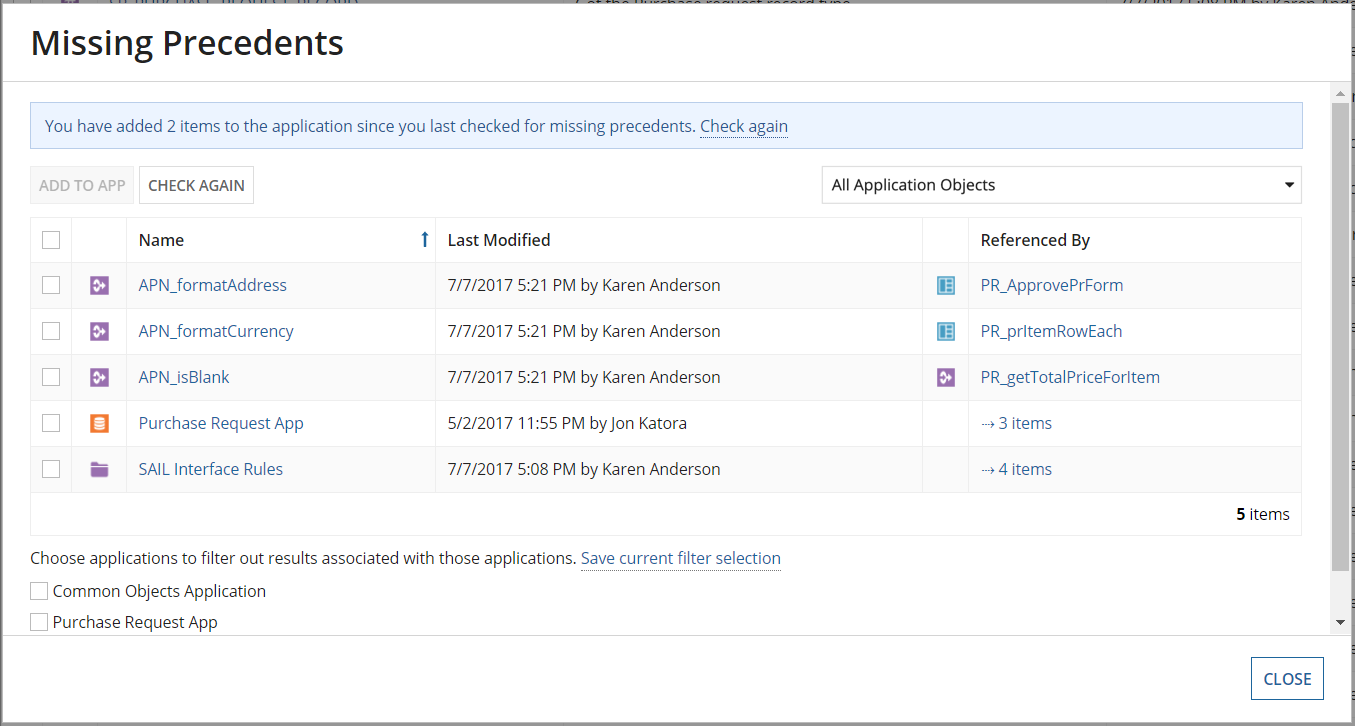Open the PR_ApprovePrForm interface link
This screenshot has height=726, width=1355.
tap(1052, 286)
